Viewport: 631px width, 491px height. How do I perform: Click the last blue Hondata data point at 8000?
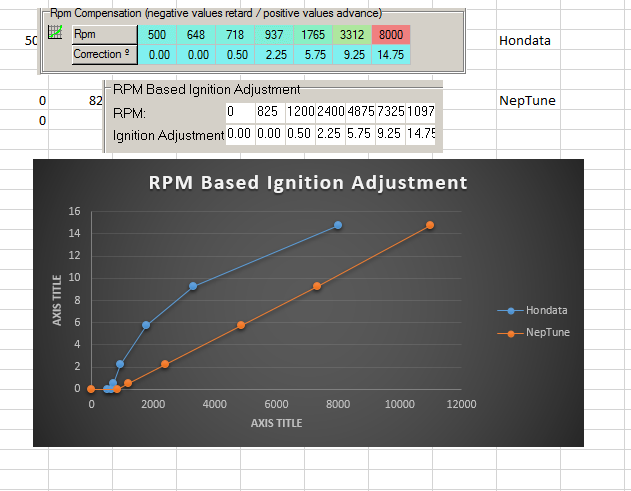(x=338, y=225)
